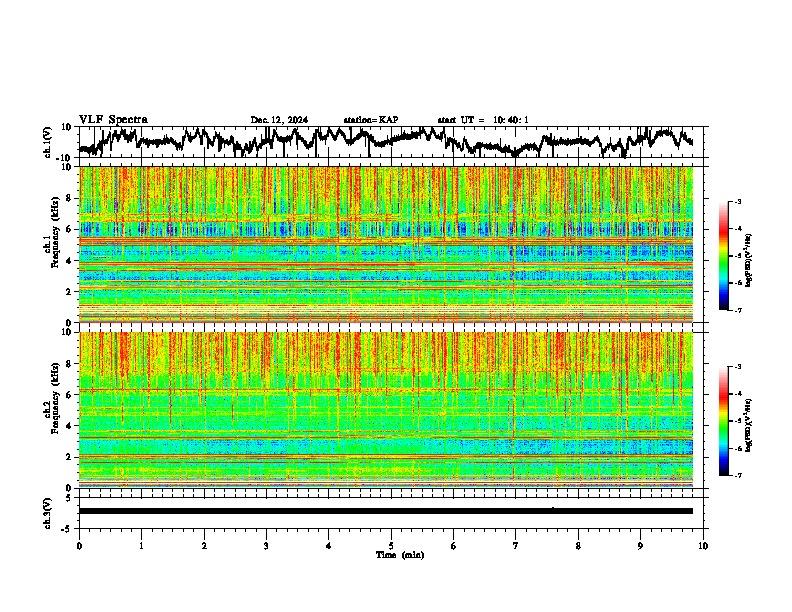The height and width of the screenshot is (612, 792).
Task: Click the '8' kHz tick on ch.1 frequency axis
Action: click(x=69, y=198)
